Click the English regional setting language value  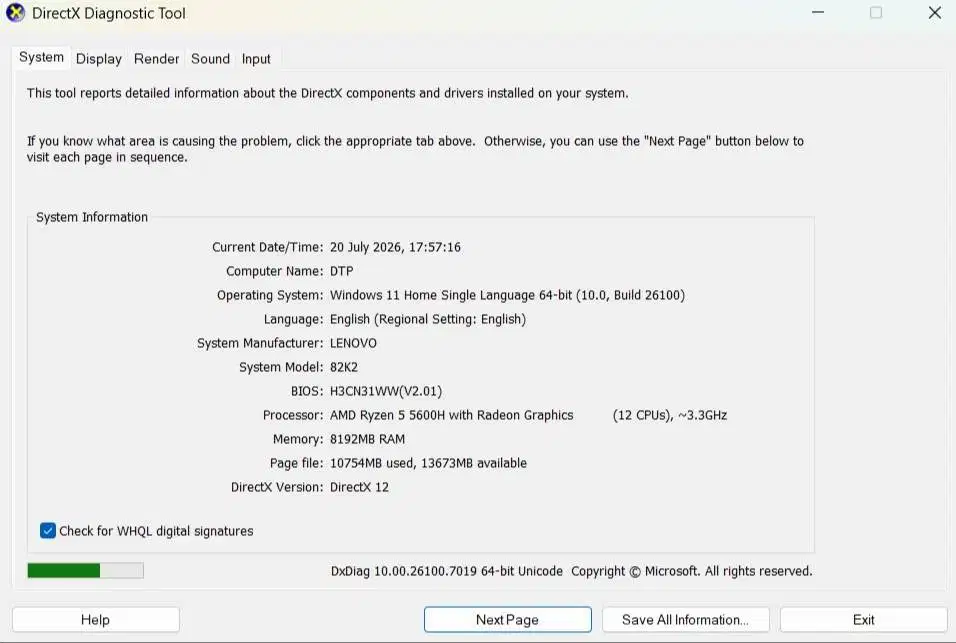(427, 319)
